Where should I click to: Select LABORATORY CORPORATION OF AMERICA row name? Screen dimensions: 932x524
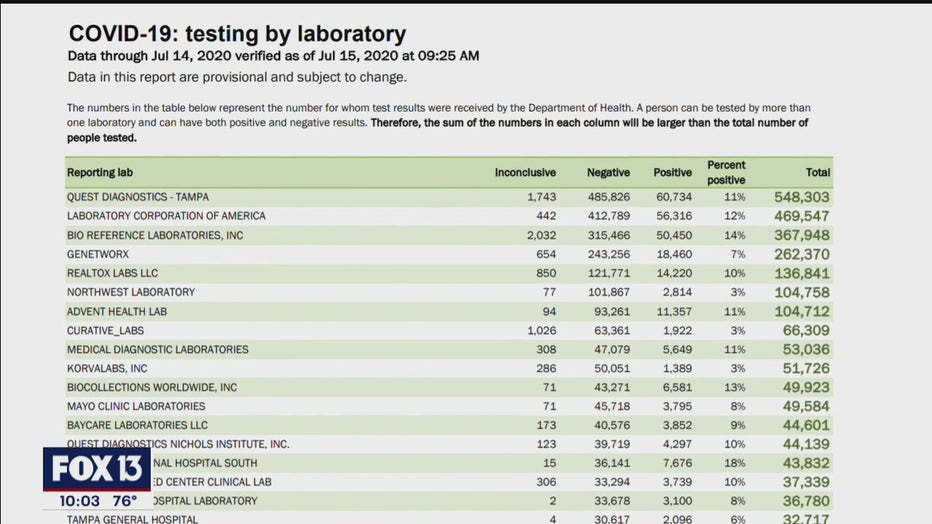(x=166, y=216)
